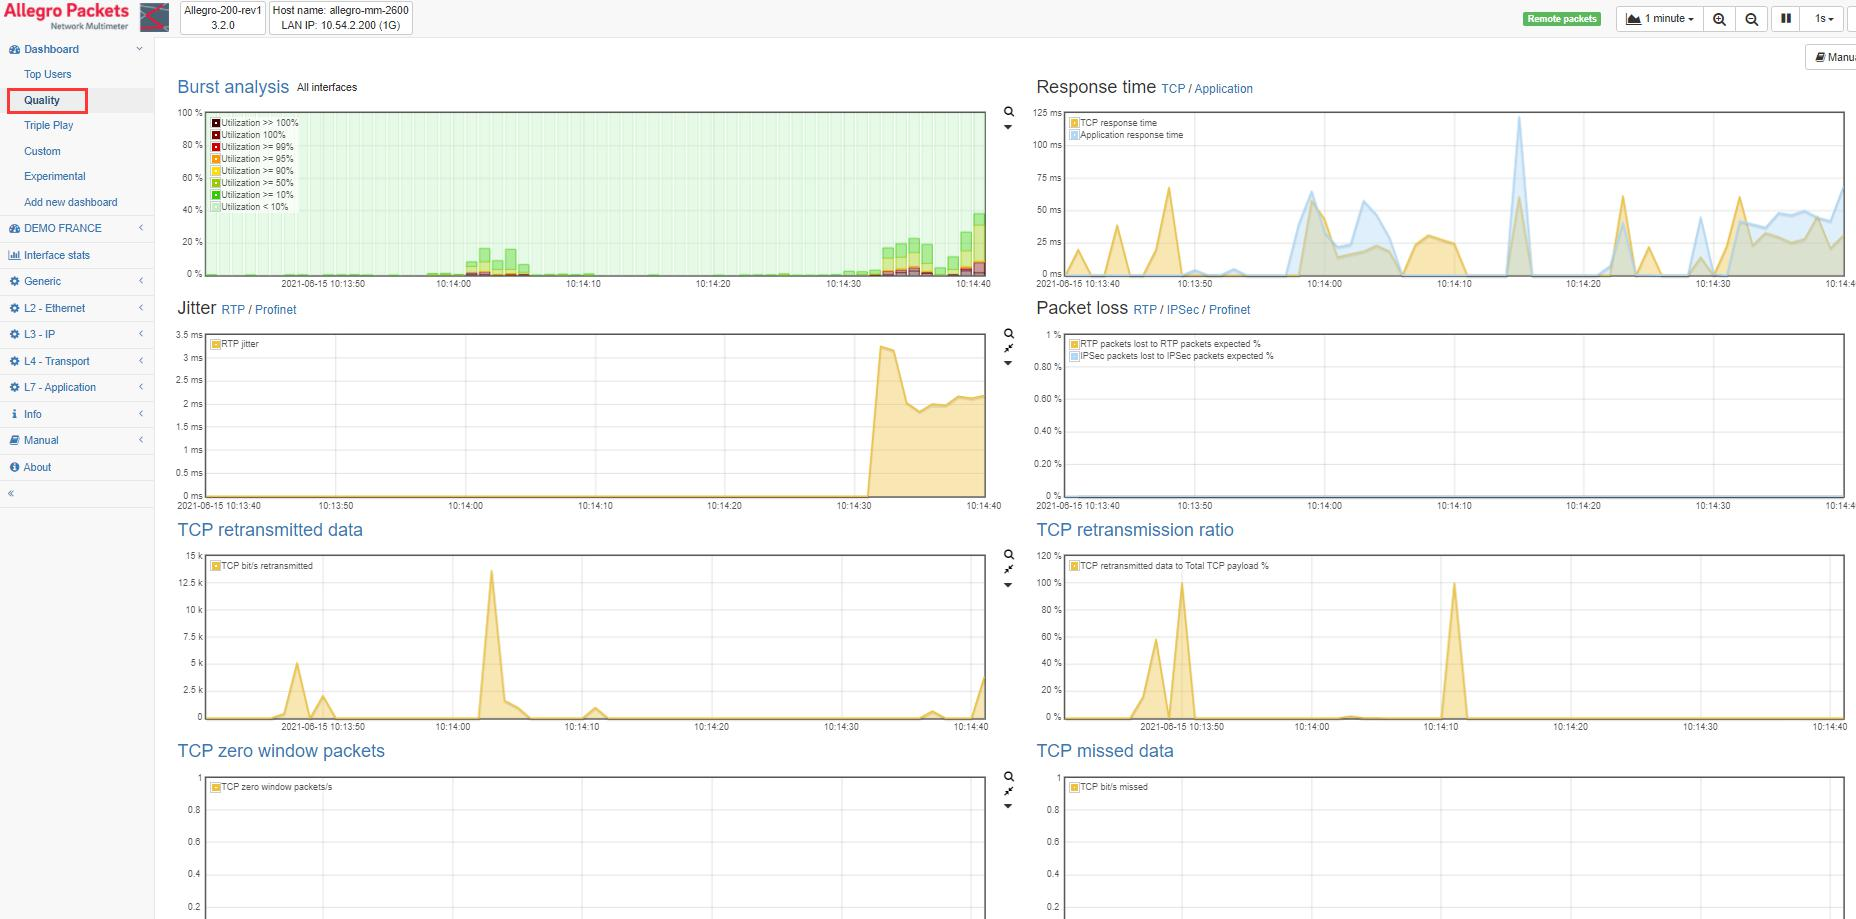1856x919 pixels.
Task: Open the TCP retransmission ratio heading link
Action: click(1135, 530)
